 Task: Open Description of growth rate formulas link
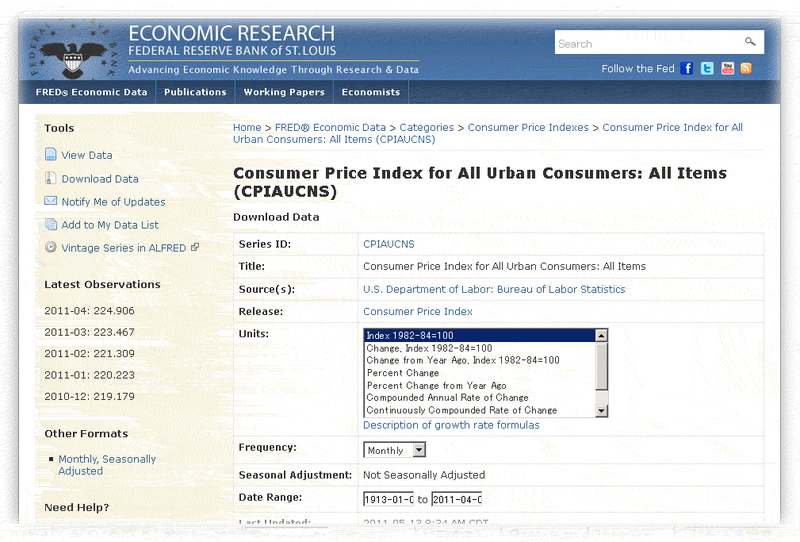pos(451,425)
